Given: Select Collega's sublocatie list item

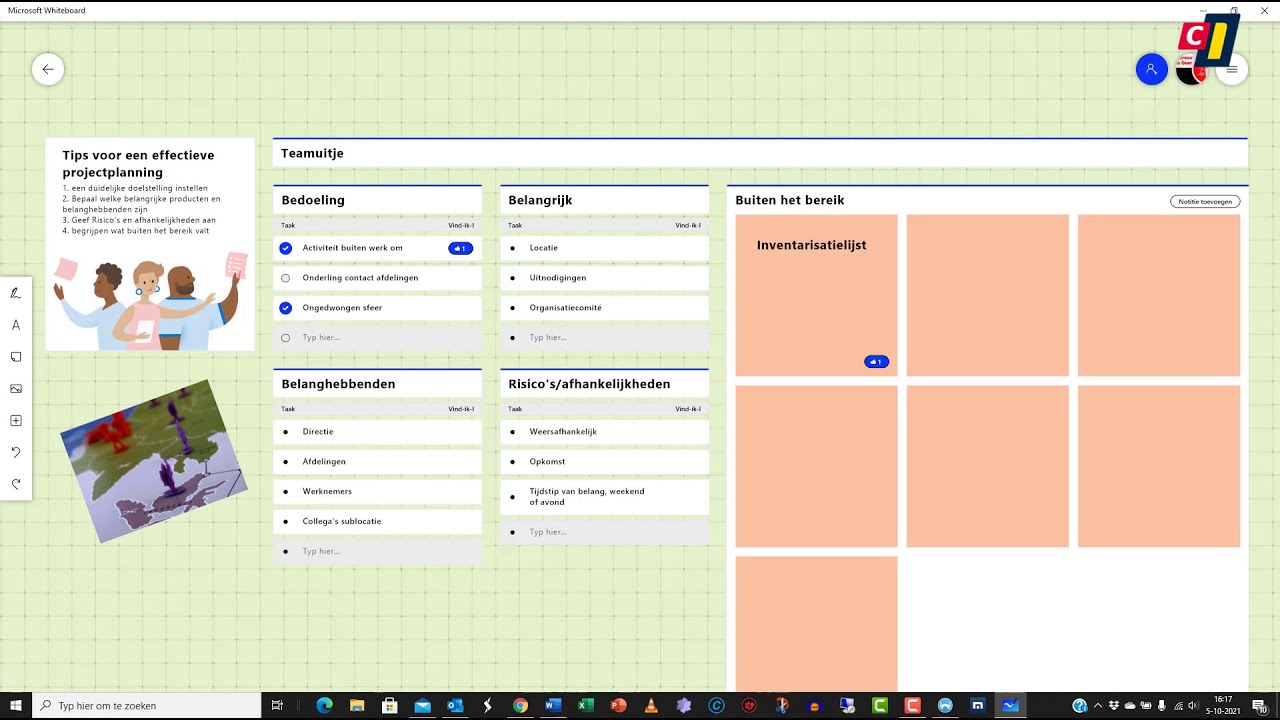Looking at the screenshot, I should (x=377, y=521).
